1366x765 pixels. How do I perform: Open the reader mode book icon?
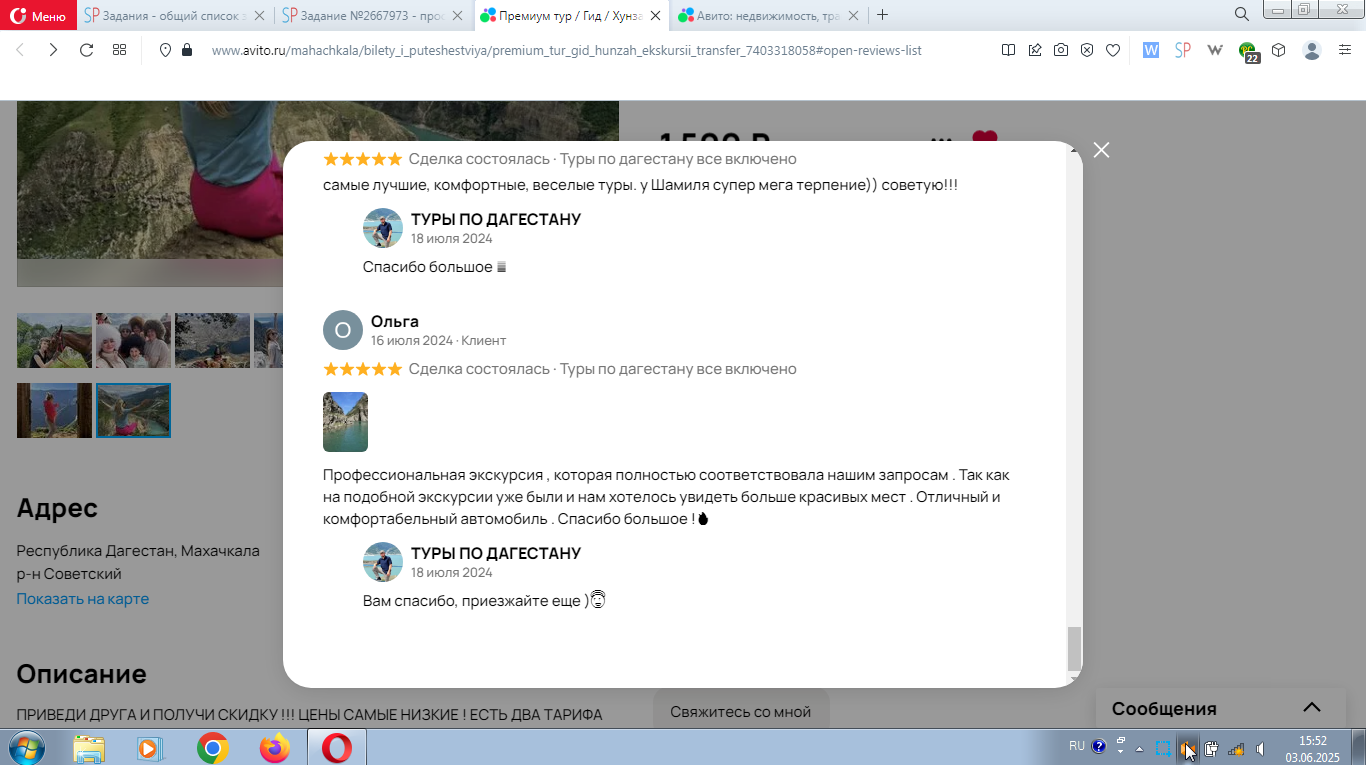click(1009, 50)
